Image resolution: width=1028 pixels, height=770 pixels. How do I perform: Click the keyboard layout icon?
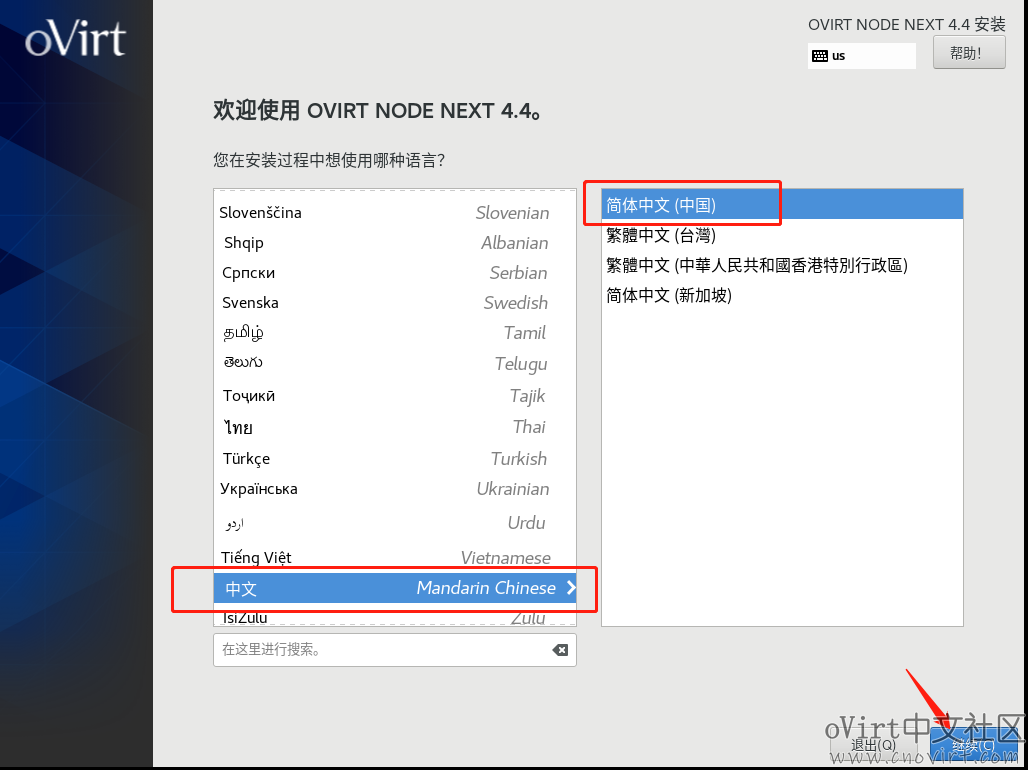coord(820,56)
